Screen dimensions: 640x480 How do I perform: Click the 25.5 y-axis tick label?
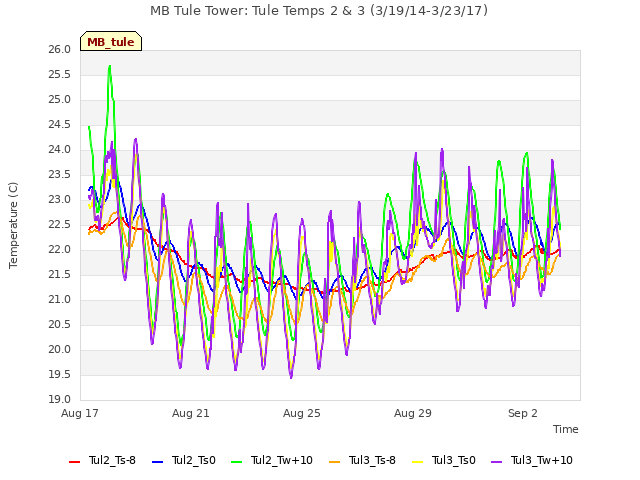(x=60, y=75)
